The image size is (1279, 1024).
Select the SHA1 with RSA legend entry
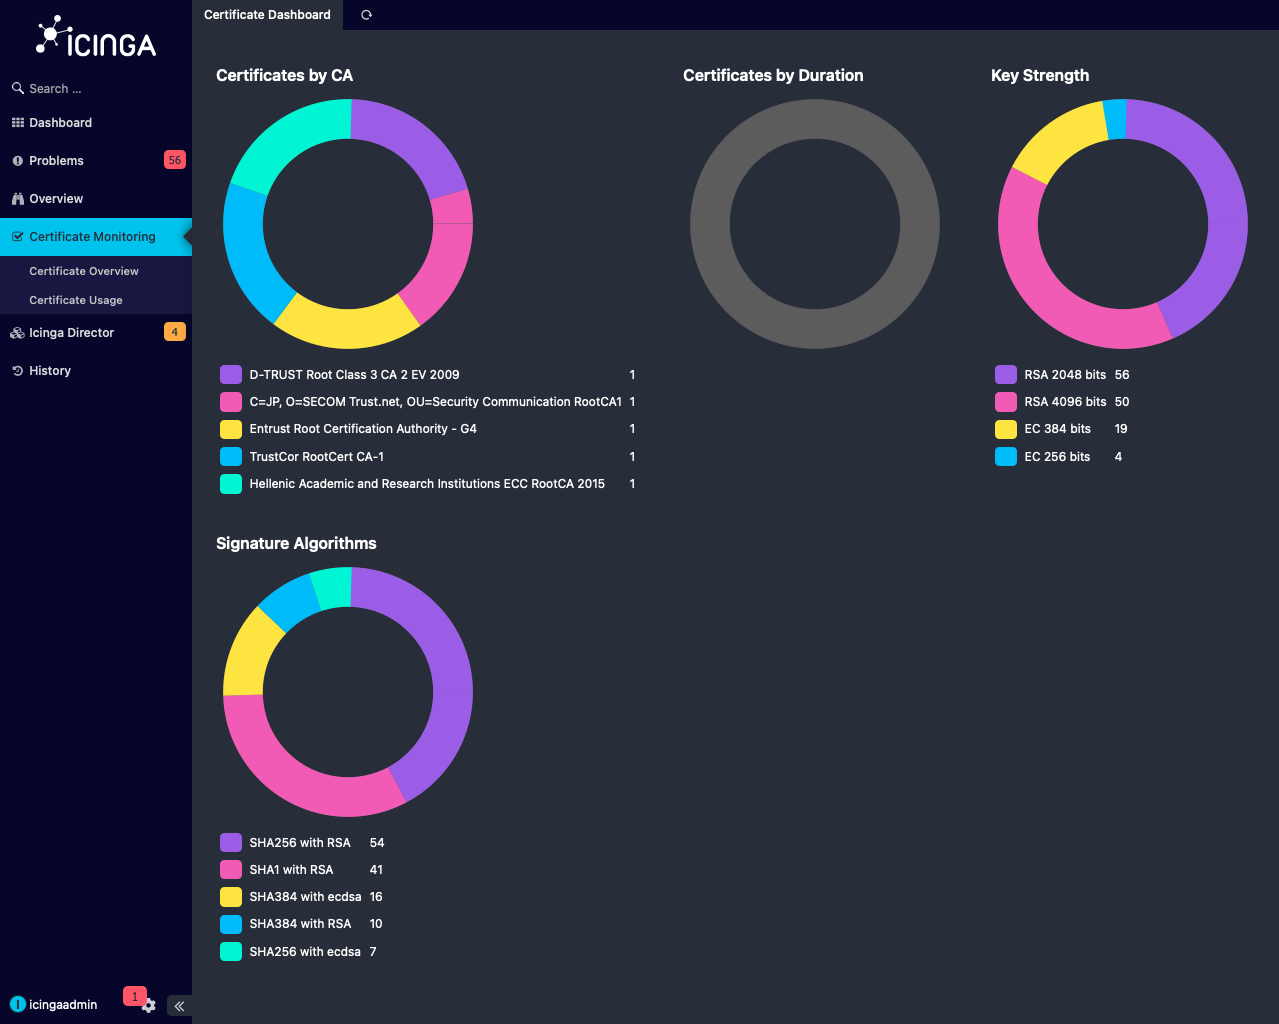tap(292, 869)
